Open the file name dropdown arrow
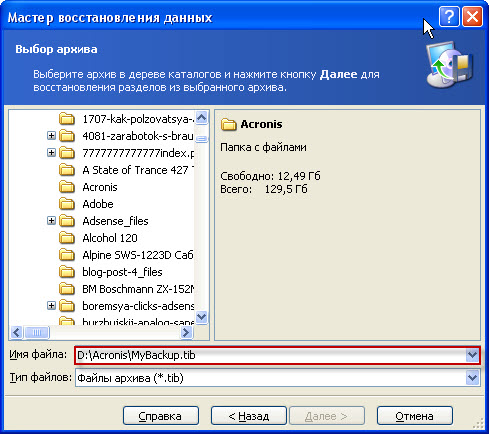489x434 pixels. tap(472, 355)
